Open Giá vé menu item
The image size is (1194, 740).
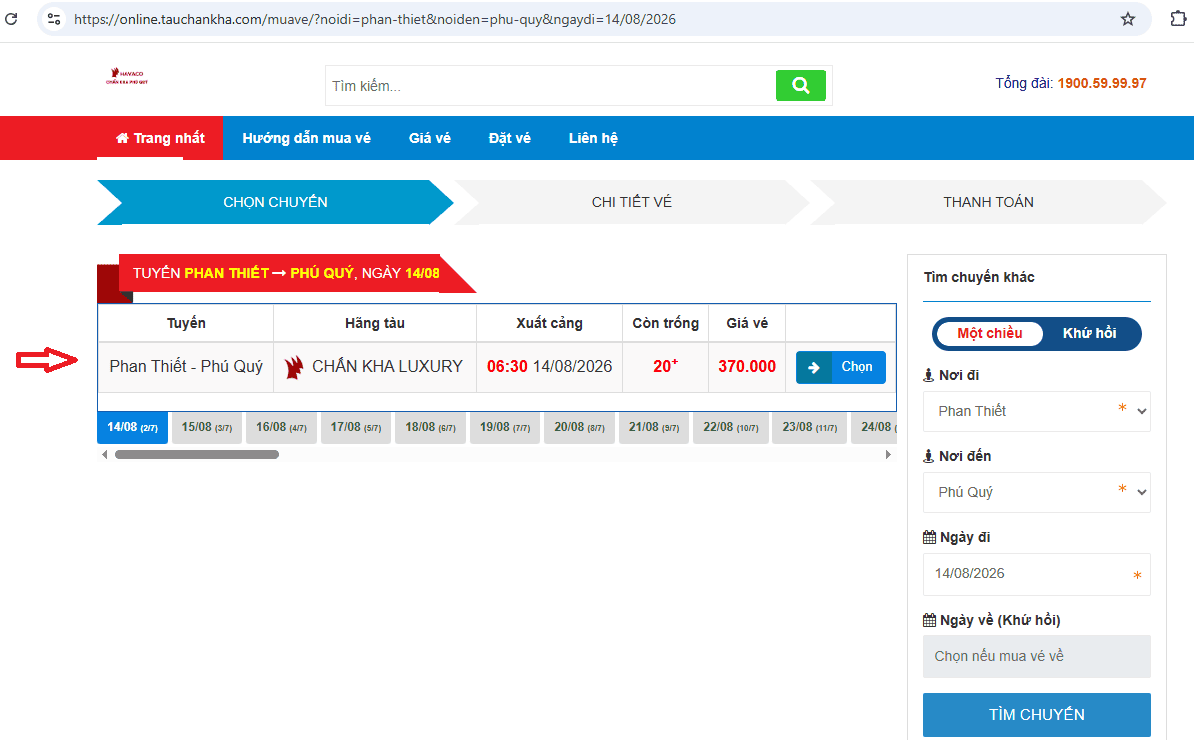[x=429, y=138]
